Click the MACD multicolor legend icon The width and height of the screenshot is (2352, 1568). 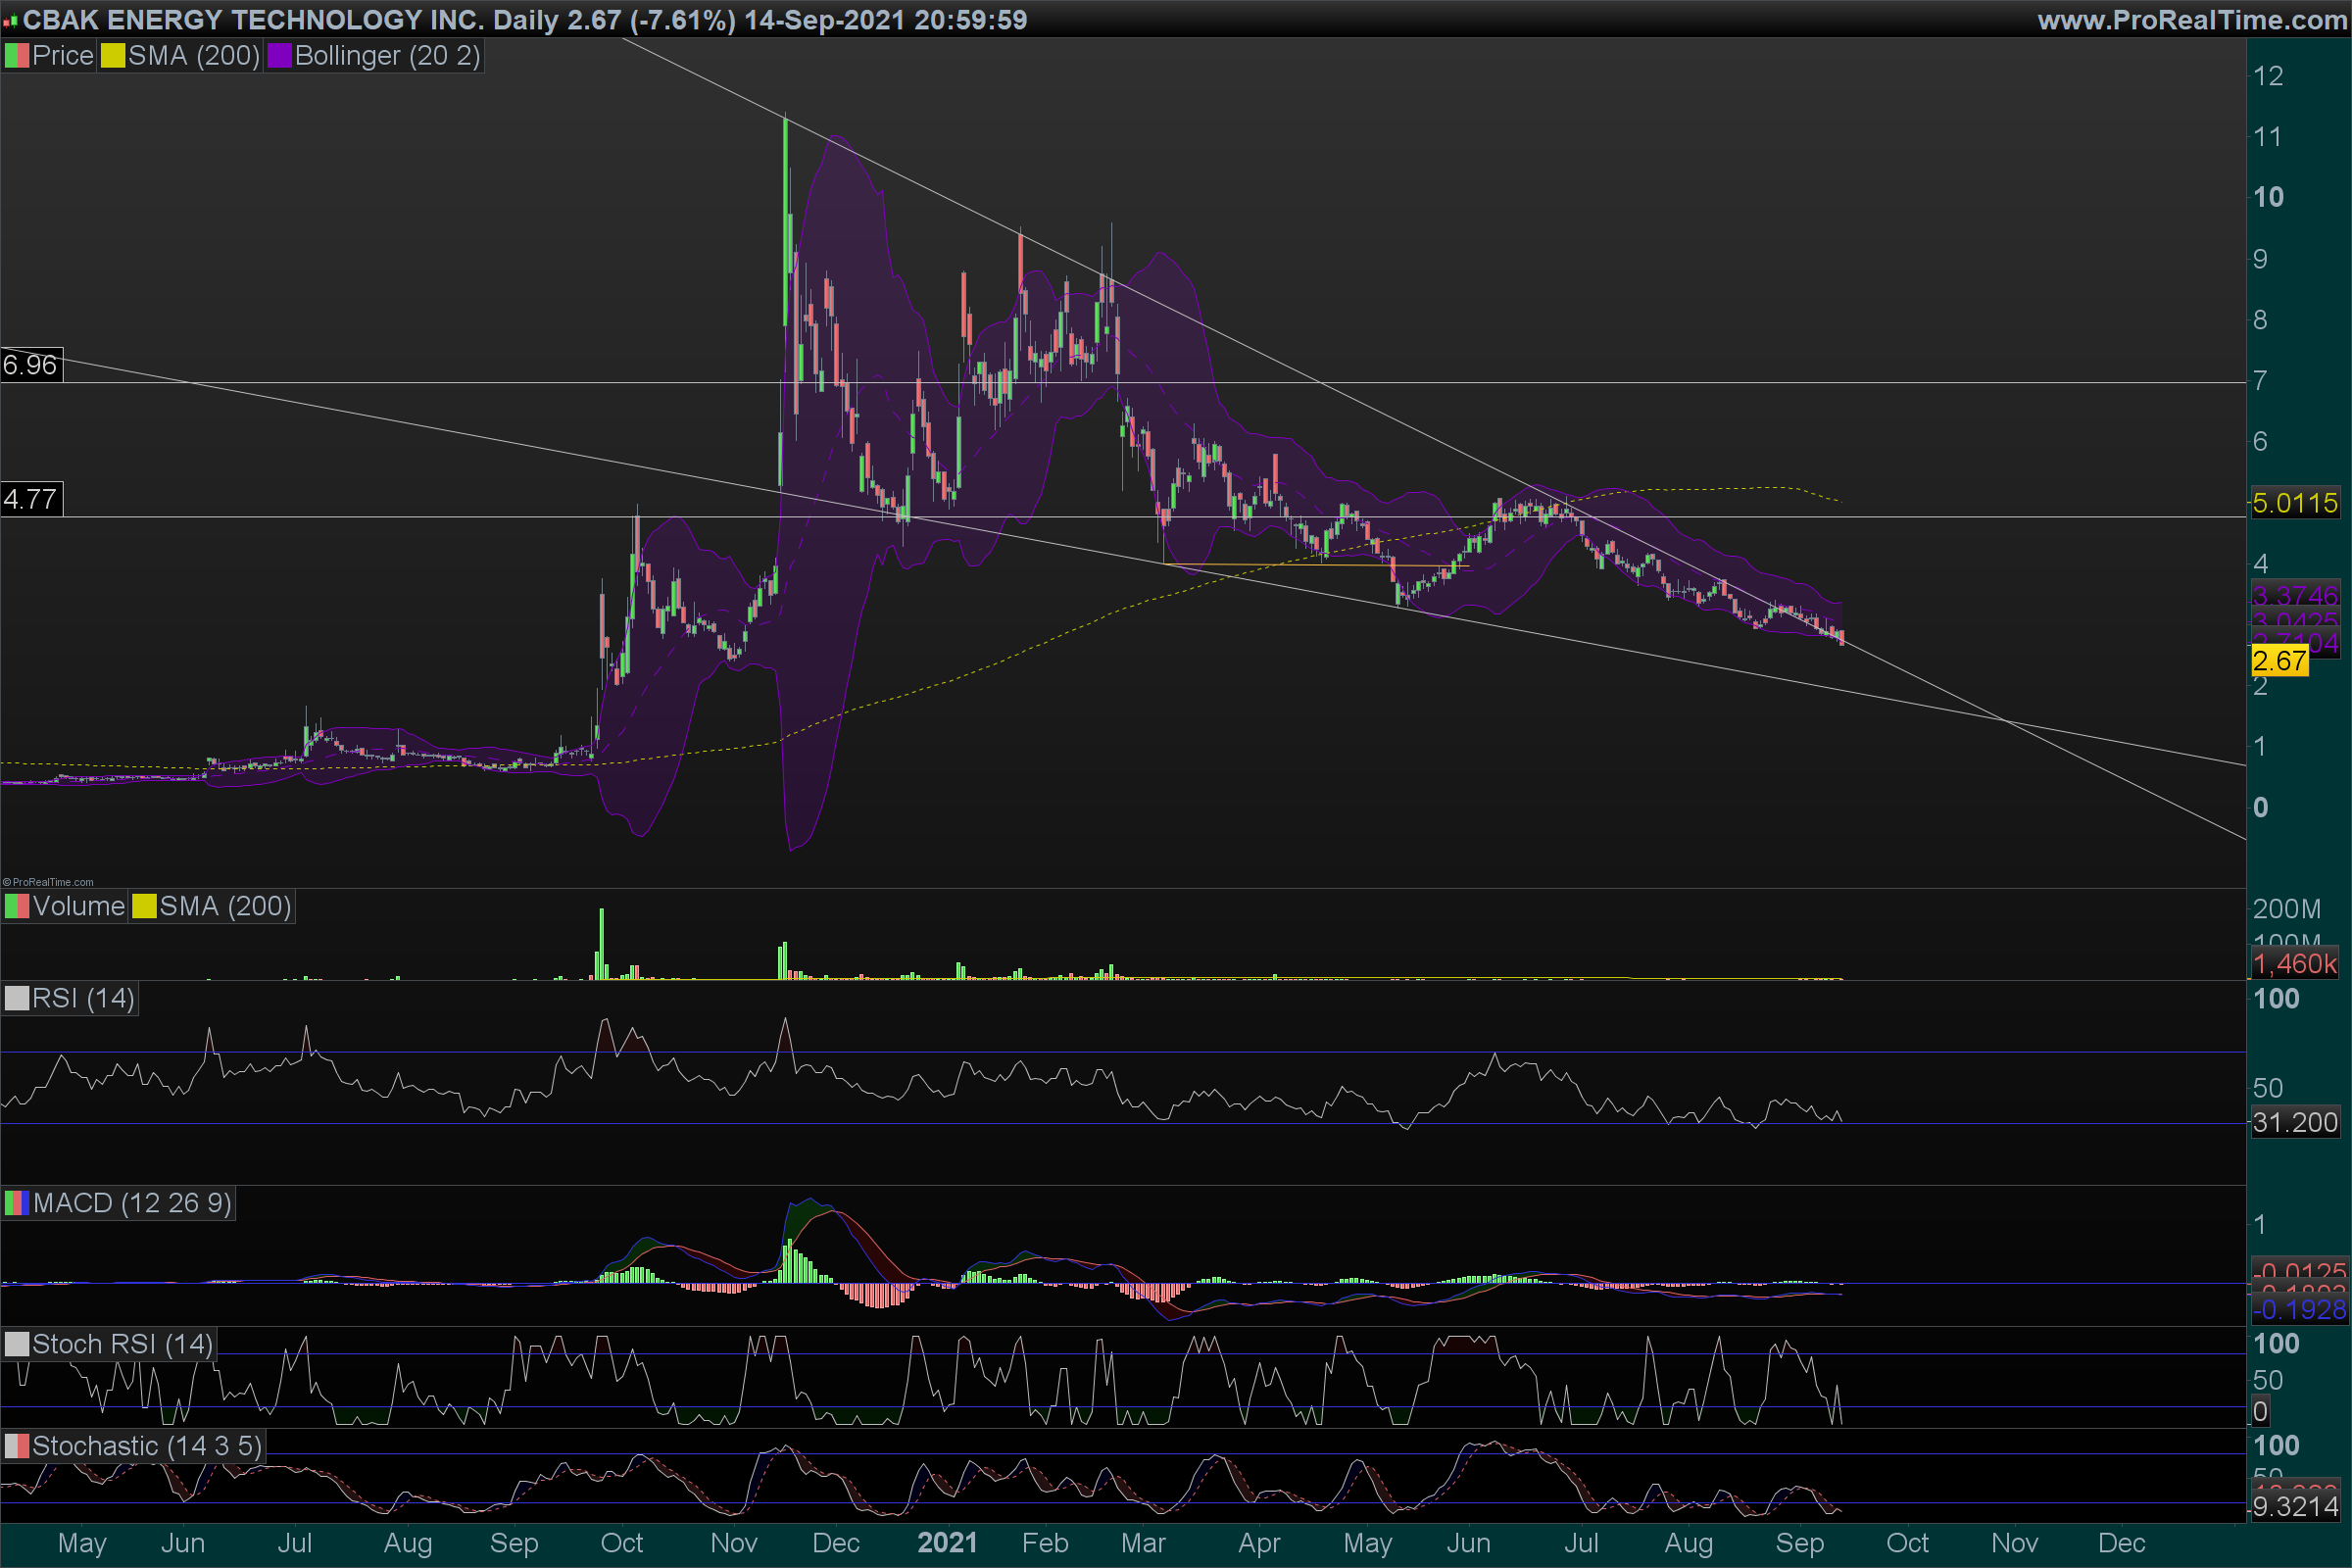click(x=17, y=1203)
